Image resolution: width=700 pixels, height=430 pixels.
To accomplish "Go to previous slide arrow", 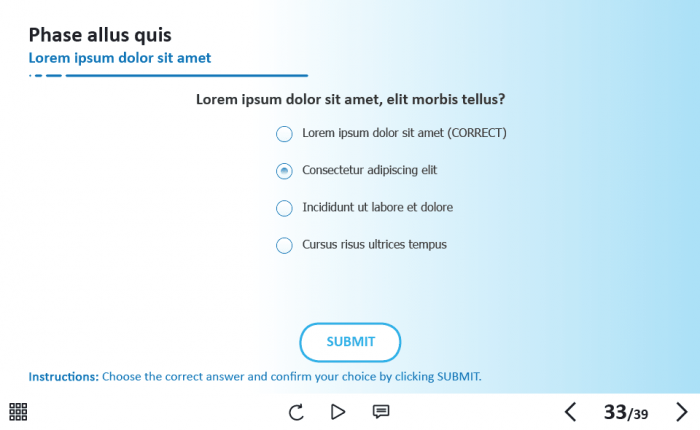I will click(x=570, y=412).
